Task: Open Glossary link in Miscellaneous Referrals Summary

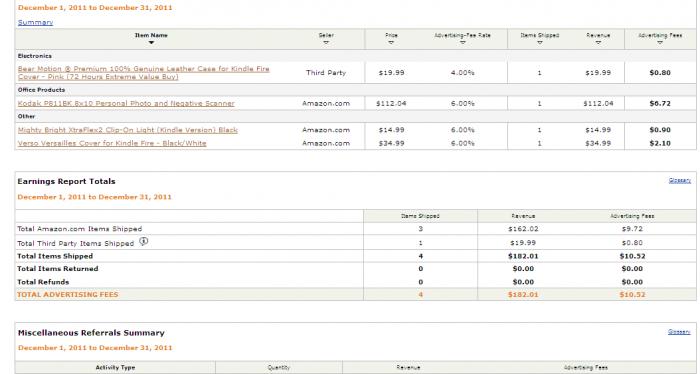Action: 679,332
